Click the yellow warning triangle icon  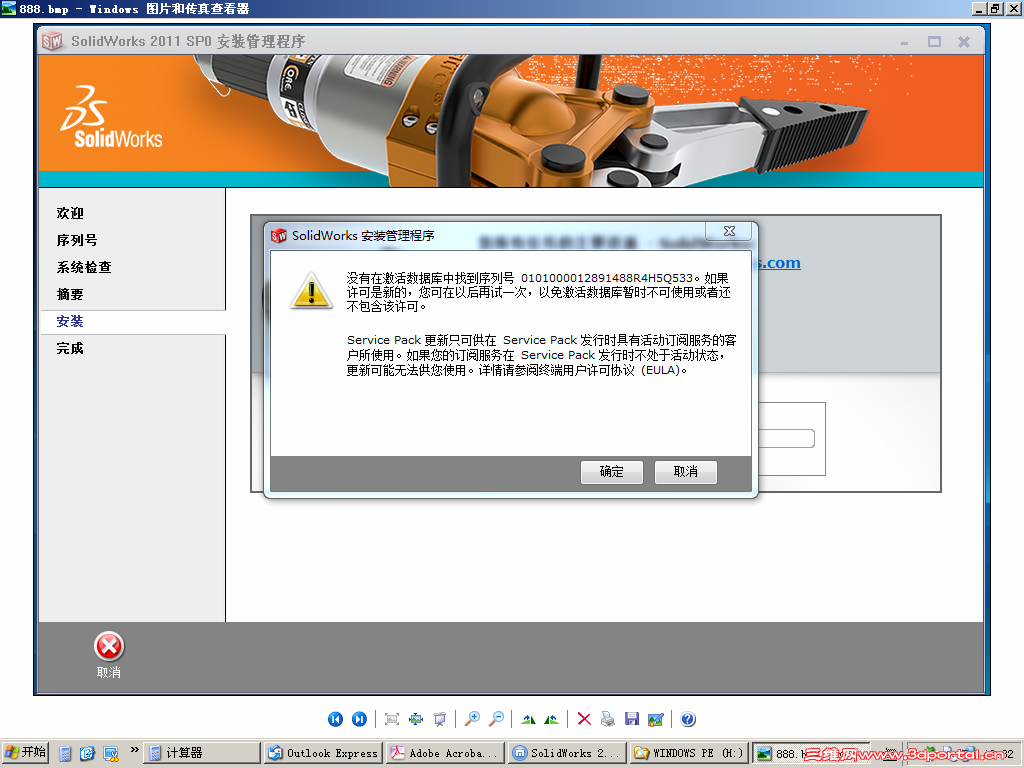[x=312, y=291]
